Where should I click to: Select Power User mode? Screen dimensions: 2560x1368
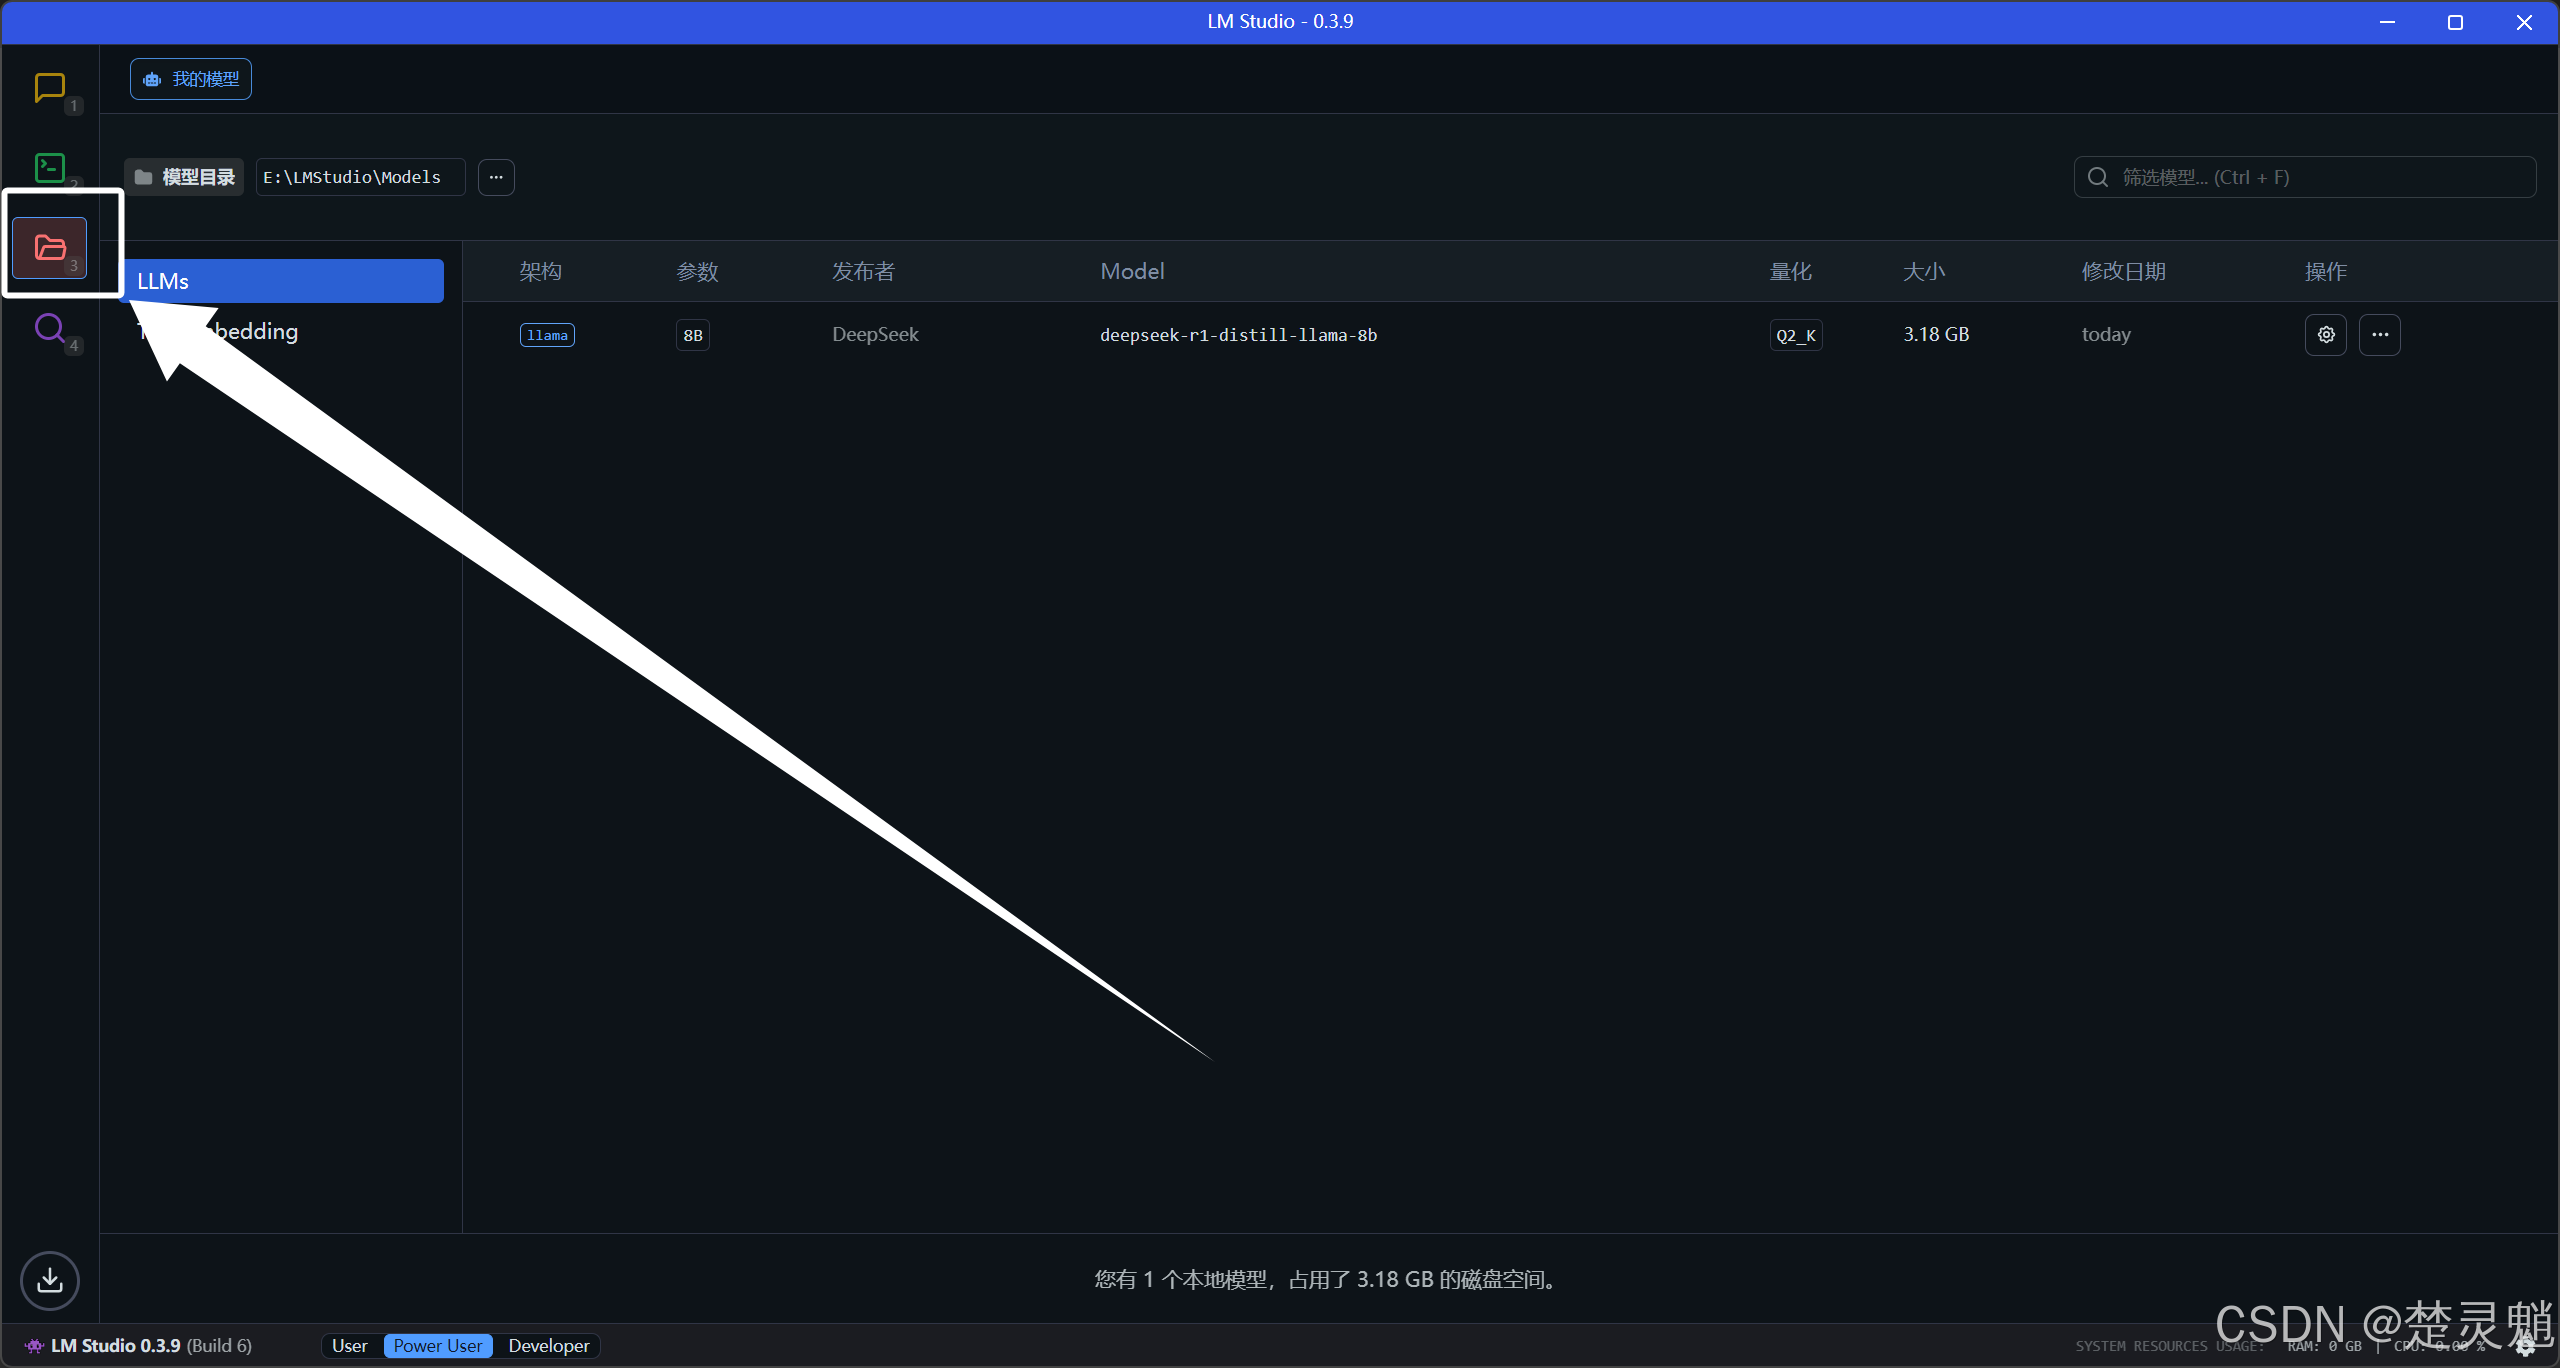[437, 1346]
